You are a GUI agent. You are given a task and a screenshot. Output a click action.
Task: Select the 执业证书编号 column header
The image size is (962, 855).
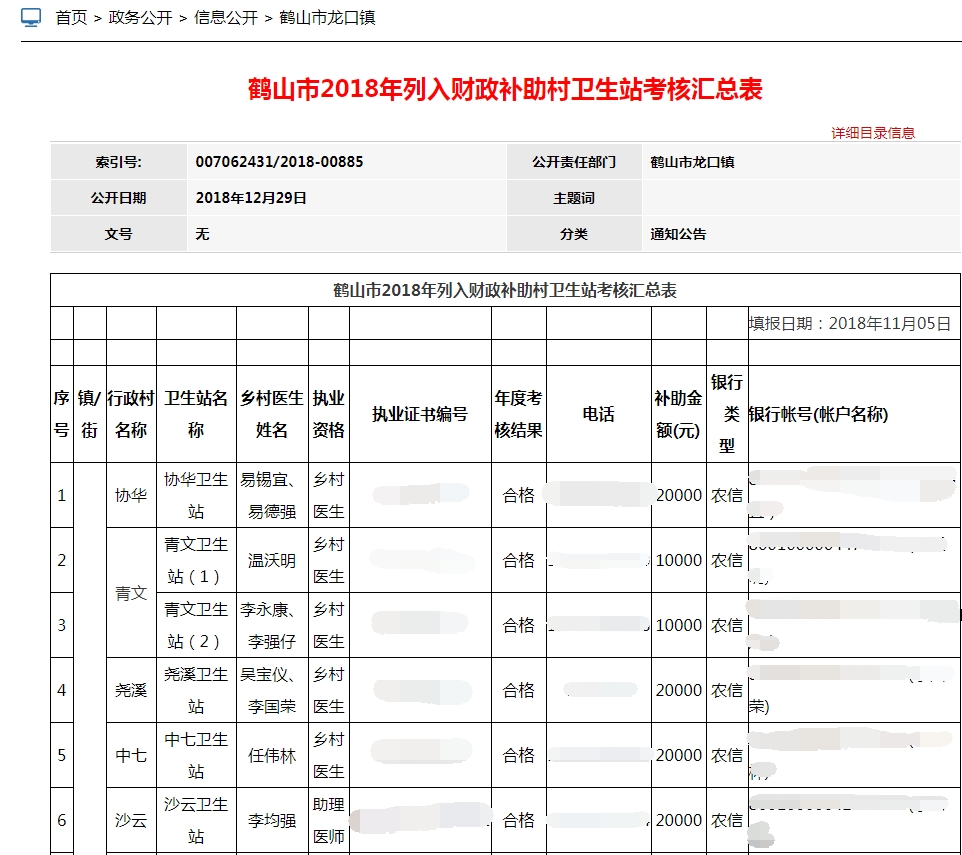(420, 414)
